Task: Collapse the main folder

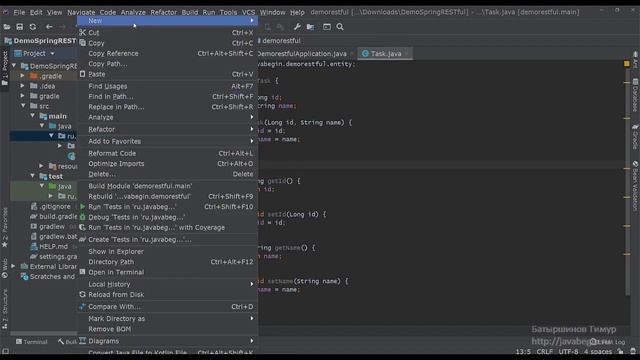Action: [x=33, y=116]
